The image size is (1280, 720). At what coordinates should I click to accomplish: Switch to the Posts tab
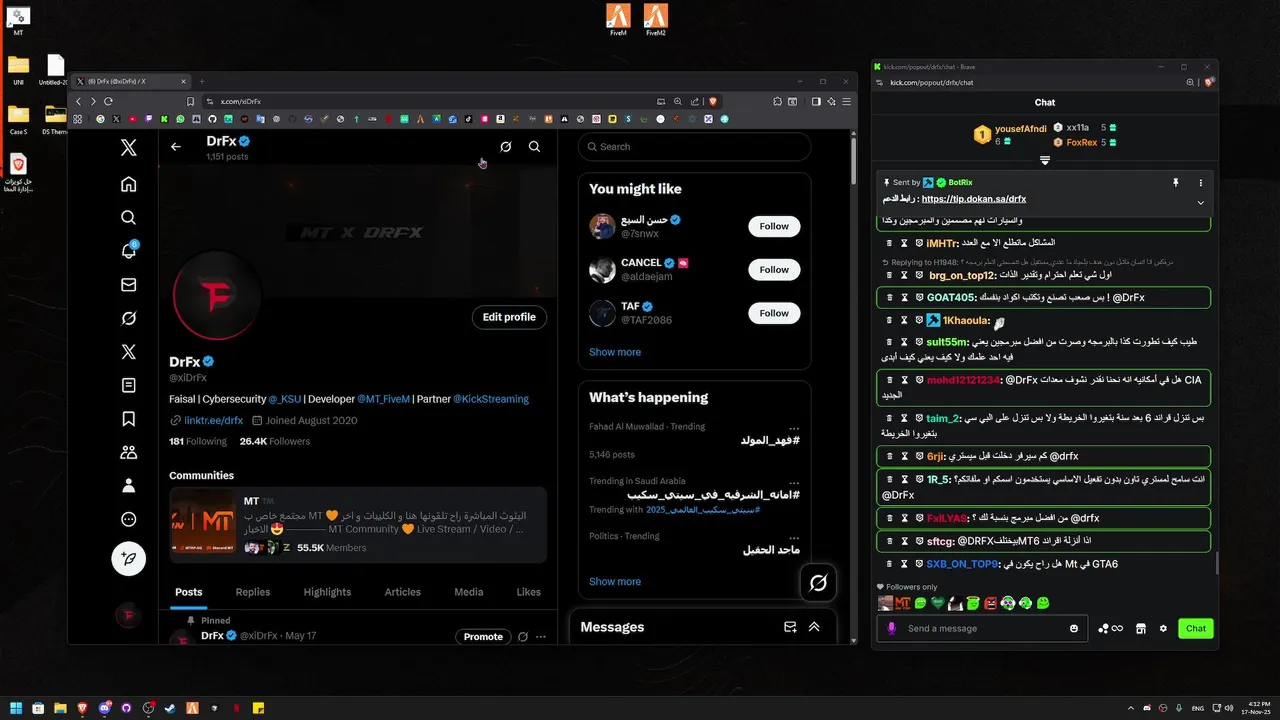pyautogui.click(x=189, y=592)
